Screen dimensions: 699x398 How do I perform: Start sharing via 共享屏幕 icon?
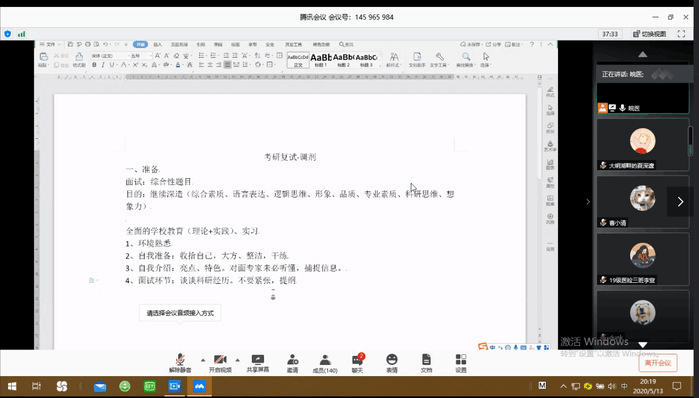(258, 363)
